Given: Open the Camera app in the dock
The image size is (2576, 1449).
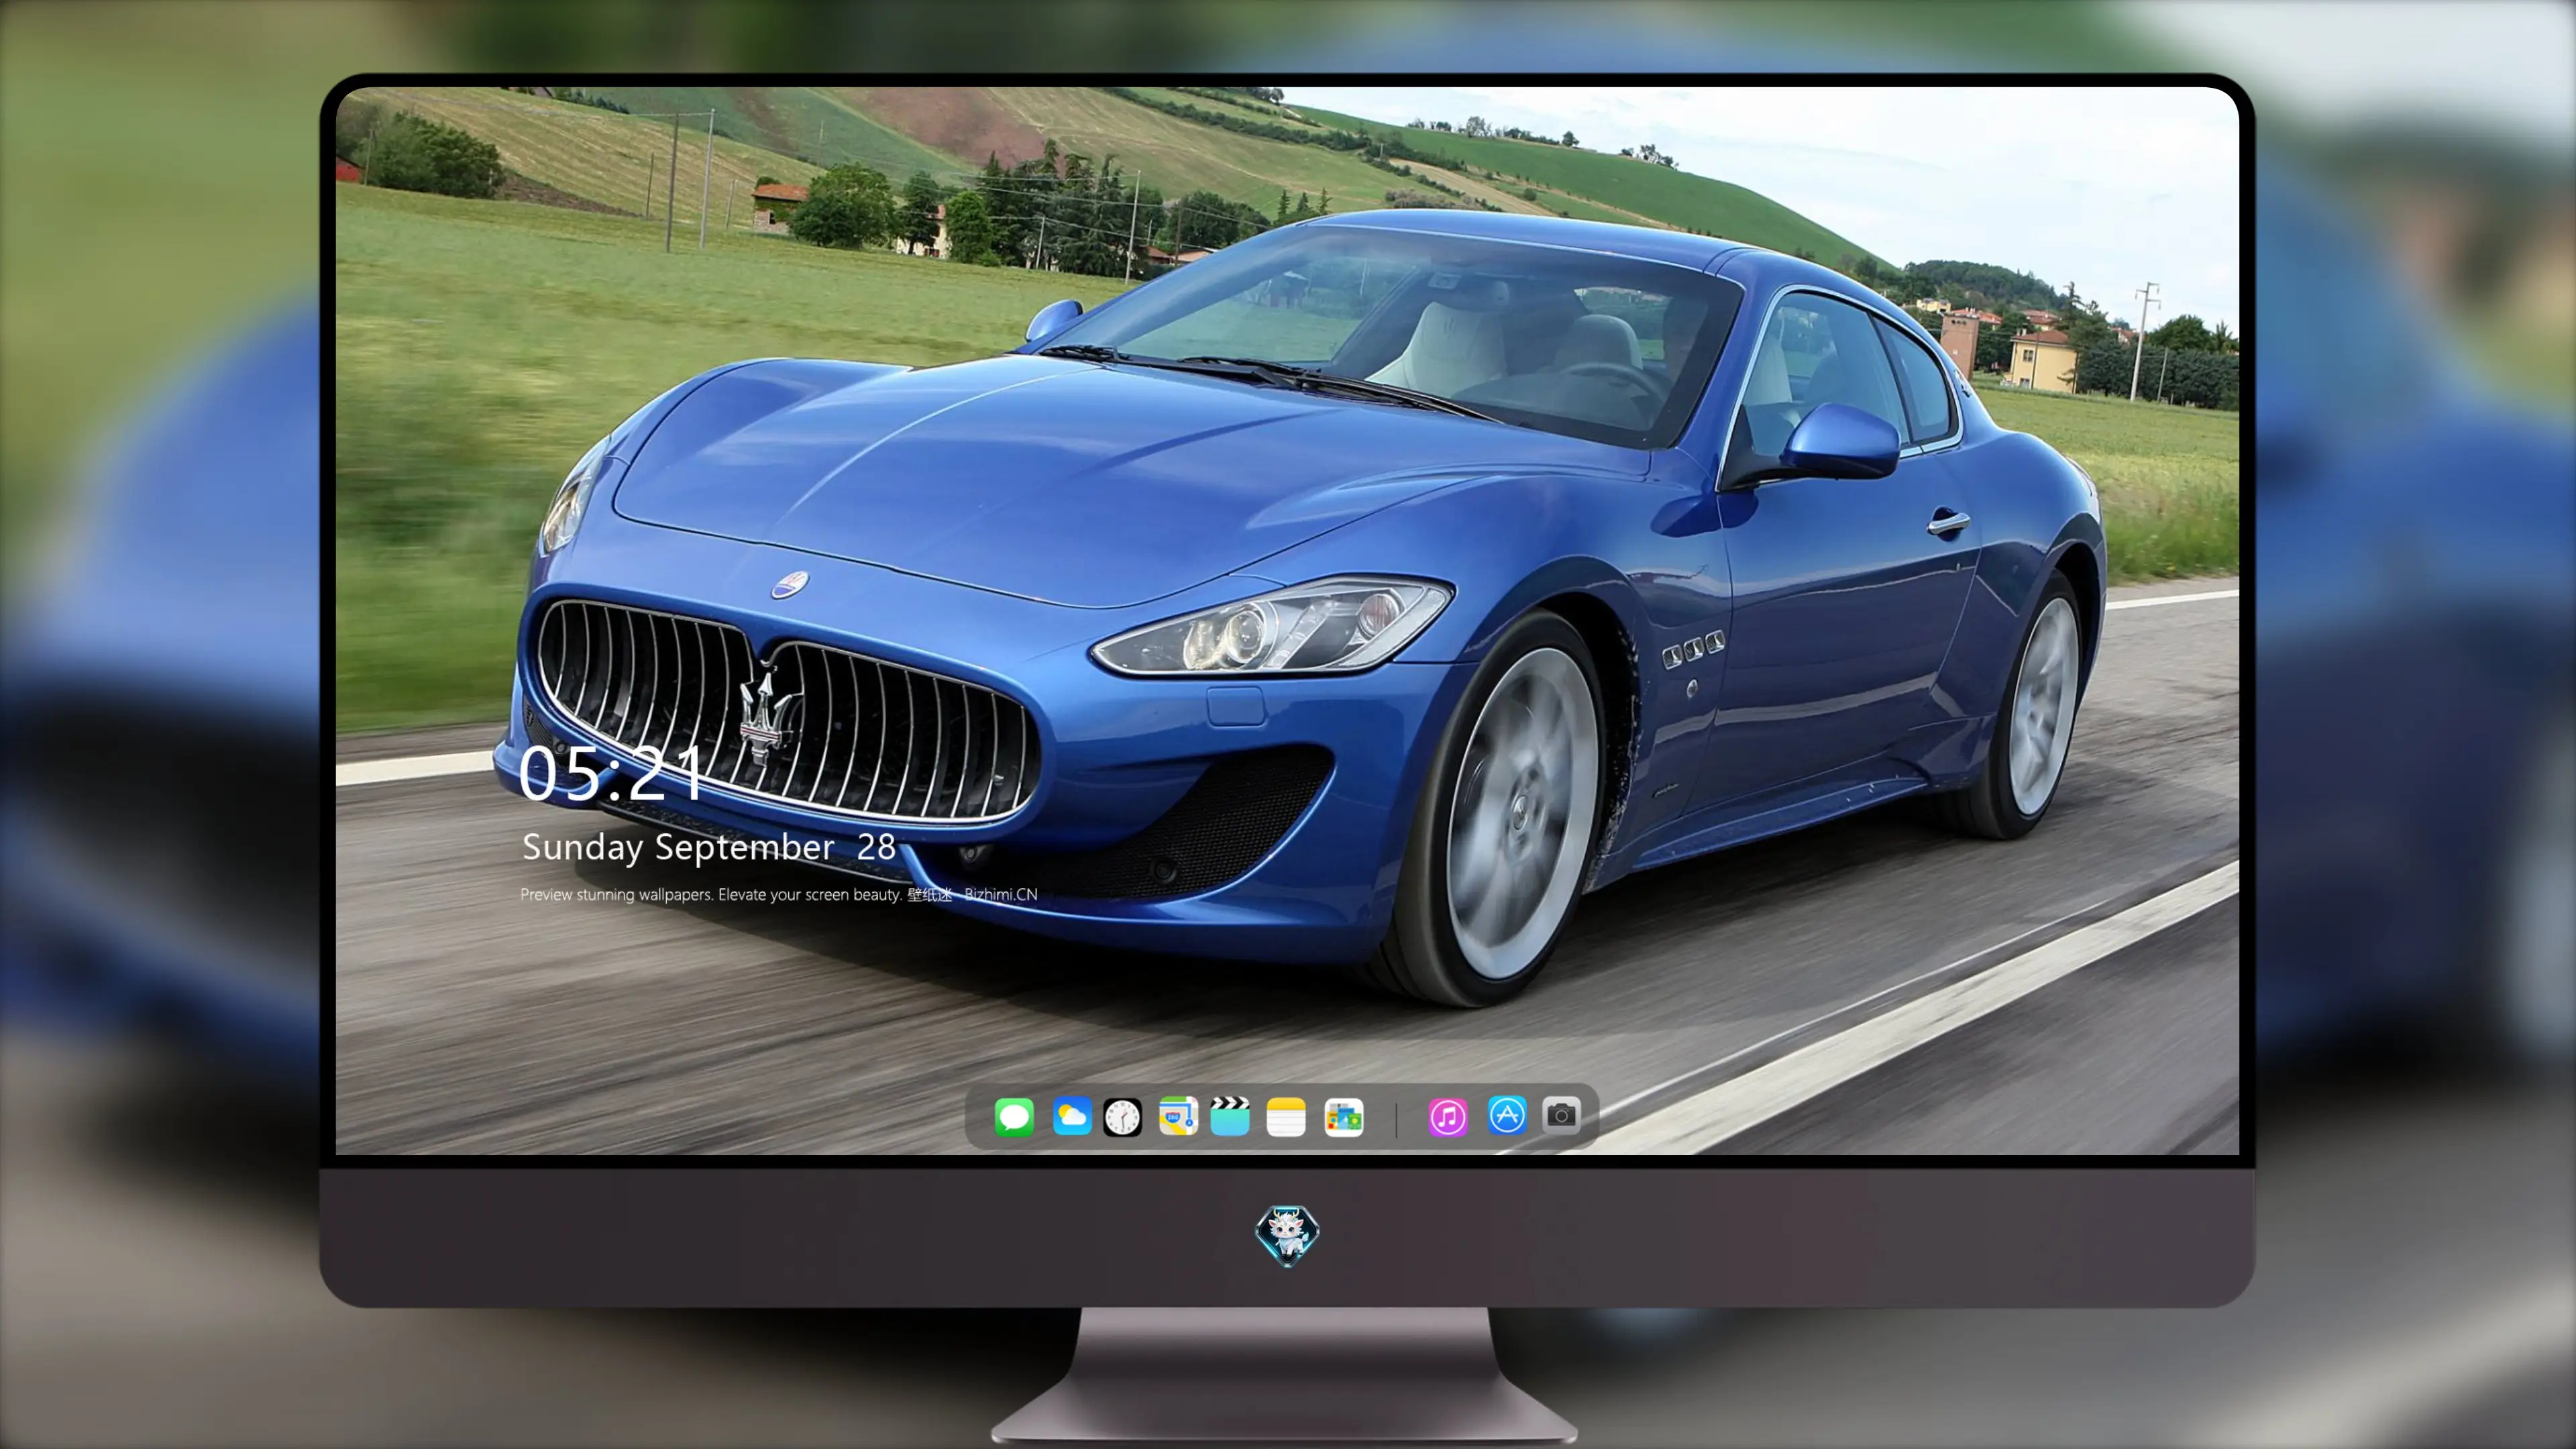Looking at the screenshot, I should pos(1561,1115).
